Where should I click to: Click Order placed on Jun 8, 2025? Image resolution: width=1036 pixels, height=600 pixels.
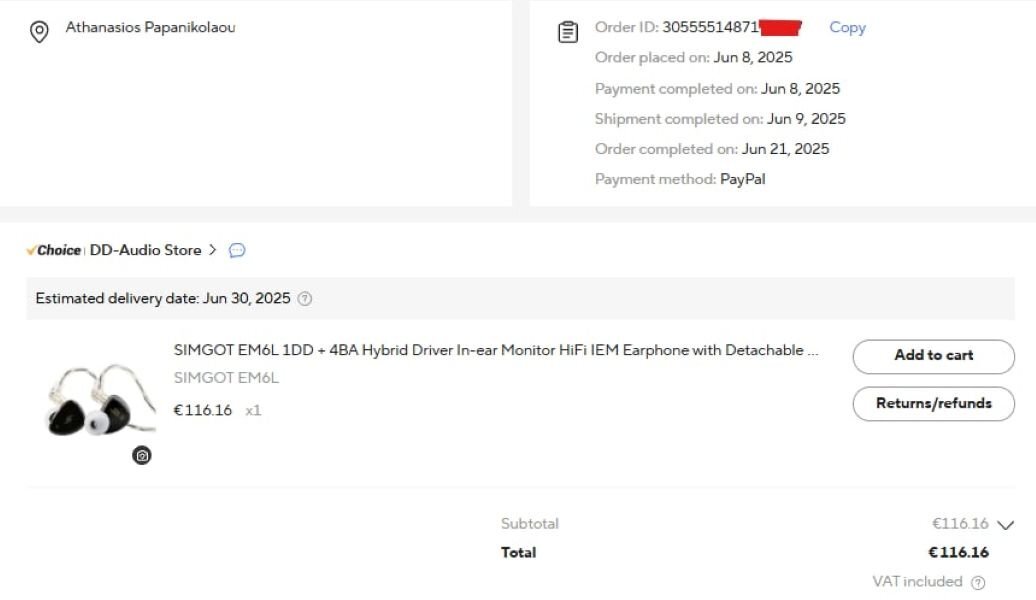point(693,57)
